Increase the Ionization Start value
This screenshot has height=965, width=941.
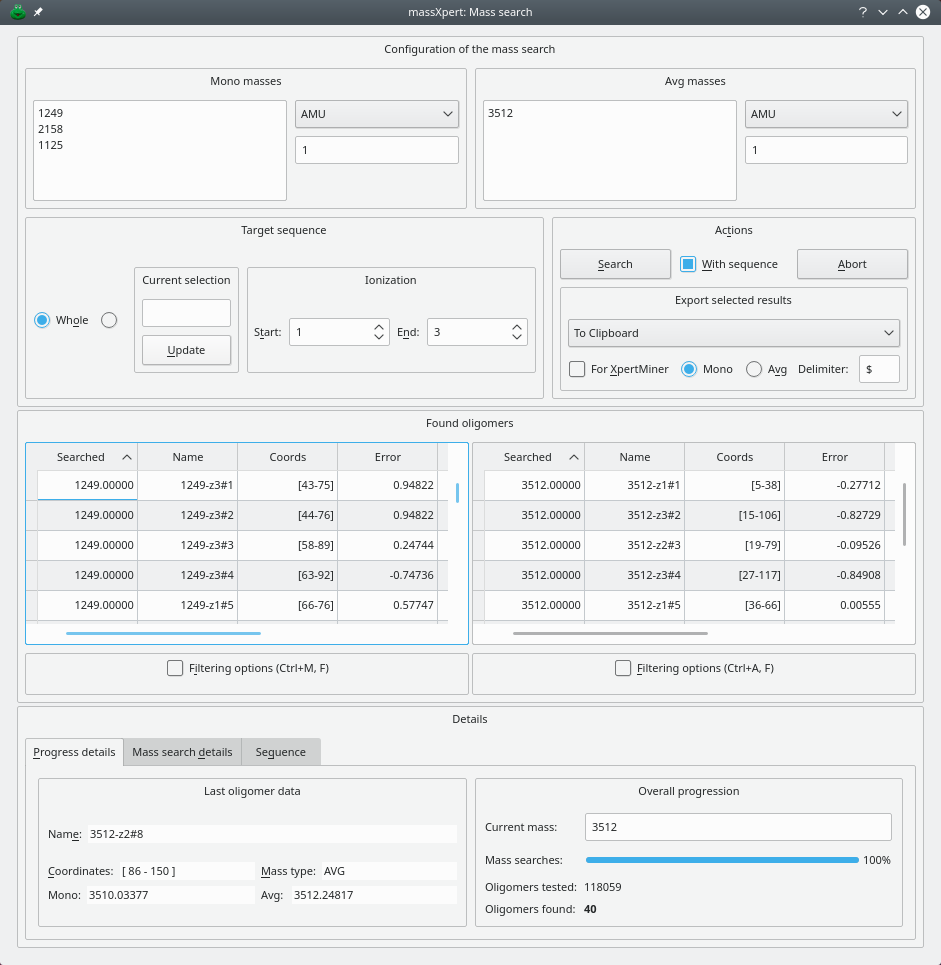click(x=379, y=326)
